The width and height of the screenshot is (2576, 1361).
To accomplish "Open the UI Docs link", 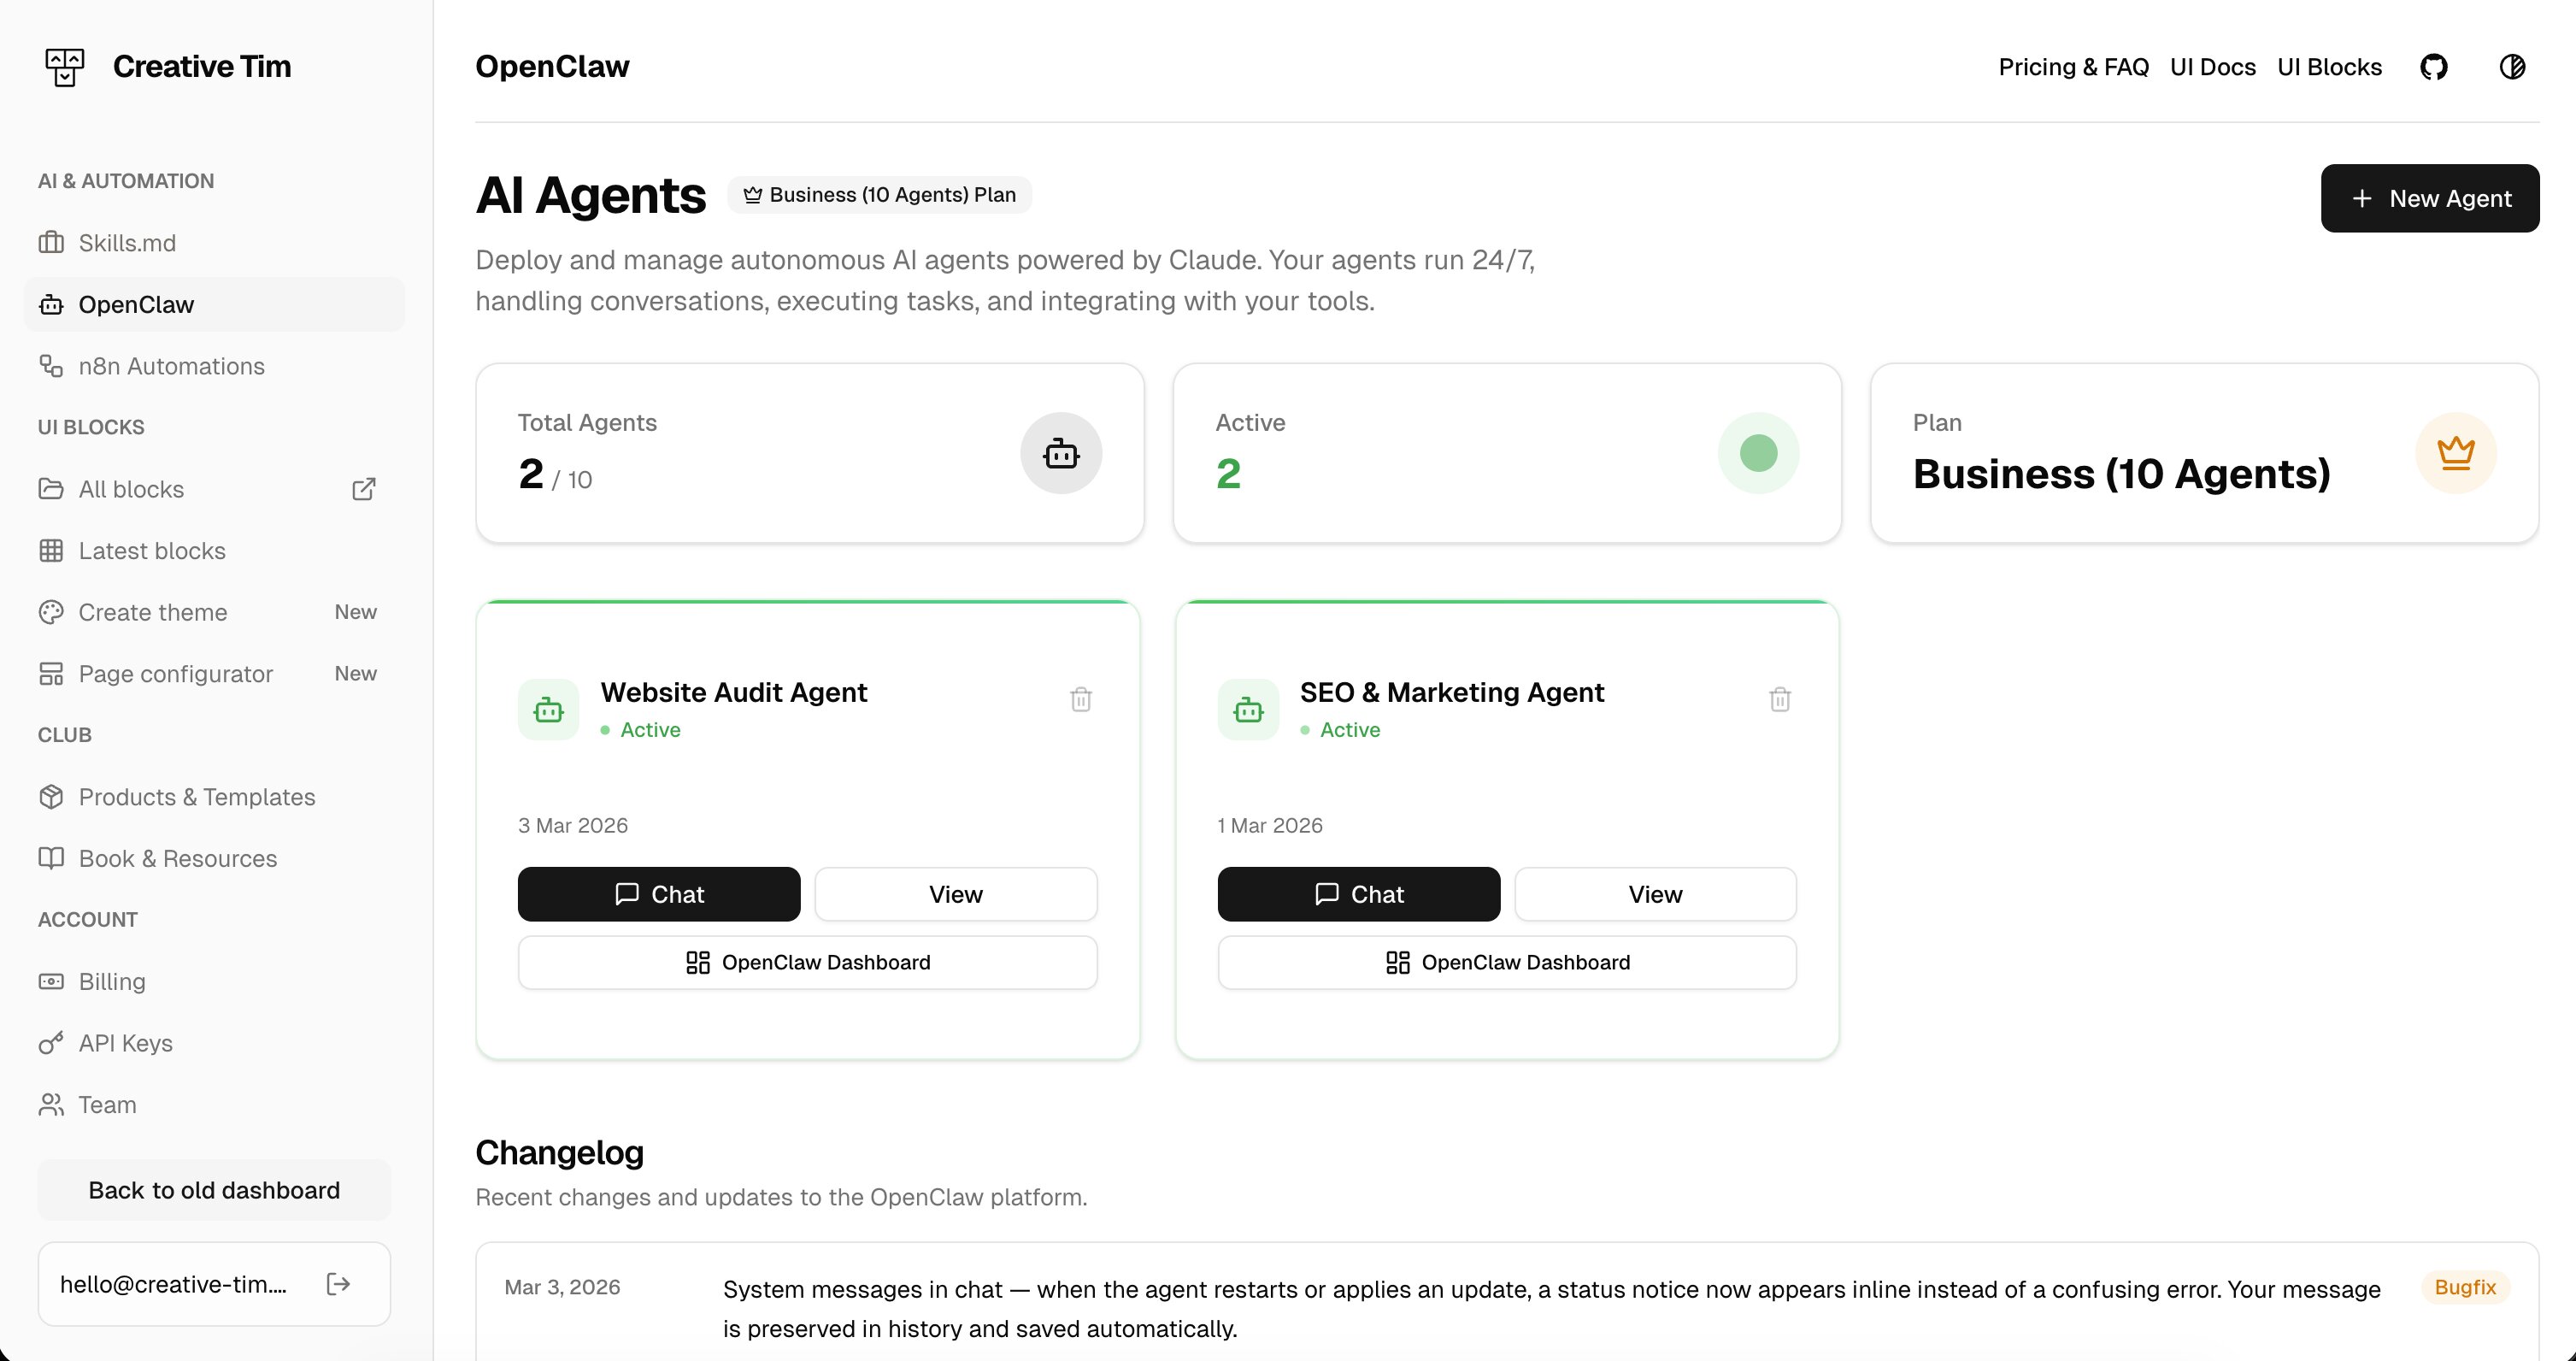I will click(2212, 67).
